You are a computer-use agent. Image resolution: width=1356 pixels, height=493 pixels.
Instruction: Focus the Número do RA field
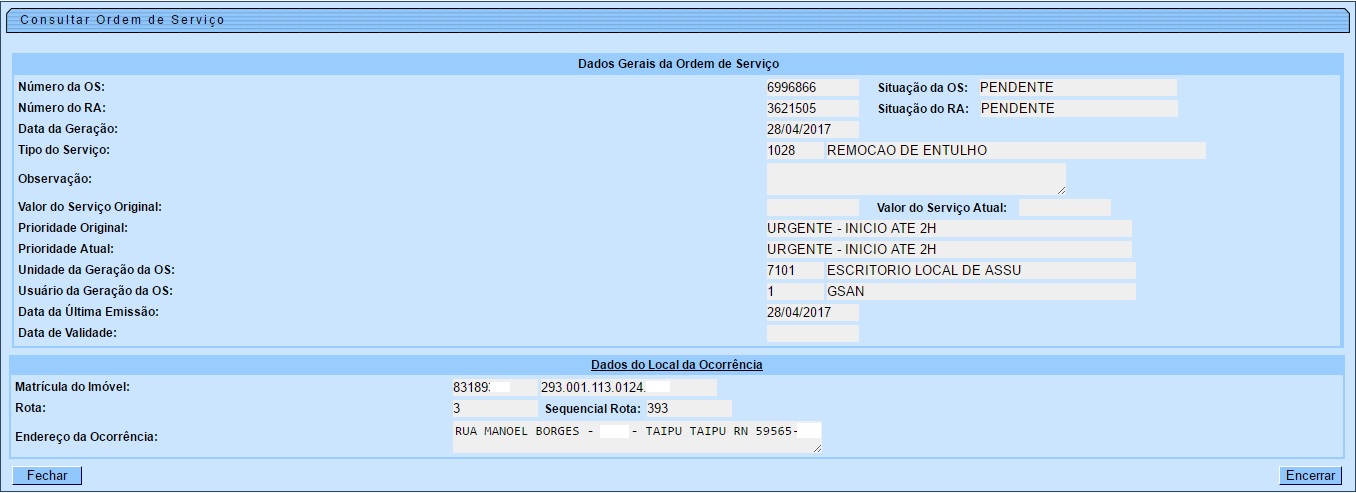[812, 108]
